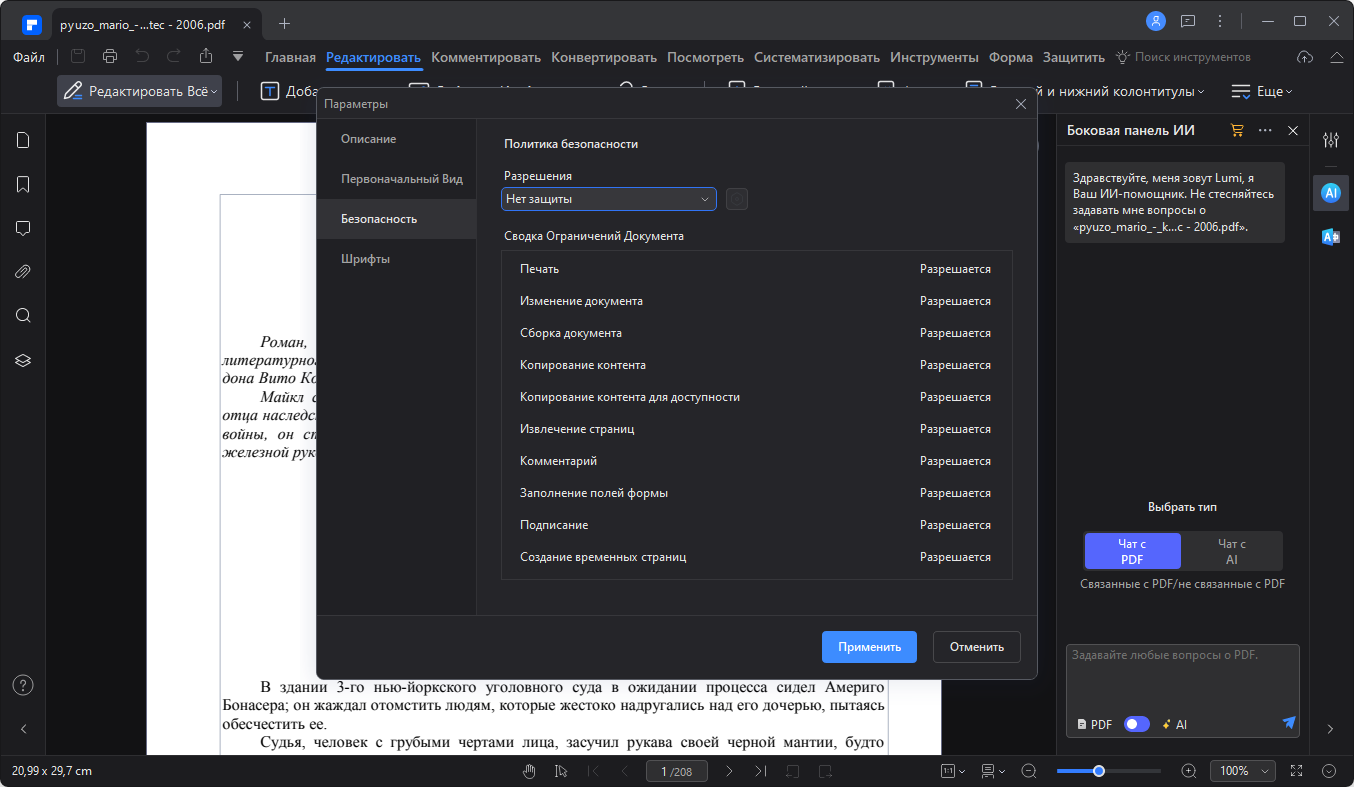Expand the 100% zoom level dropdown
Viewport: 1354px width, 787px height.
1243,771
